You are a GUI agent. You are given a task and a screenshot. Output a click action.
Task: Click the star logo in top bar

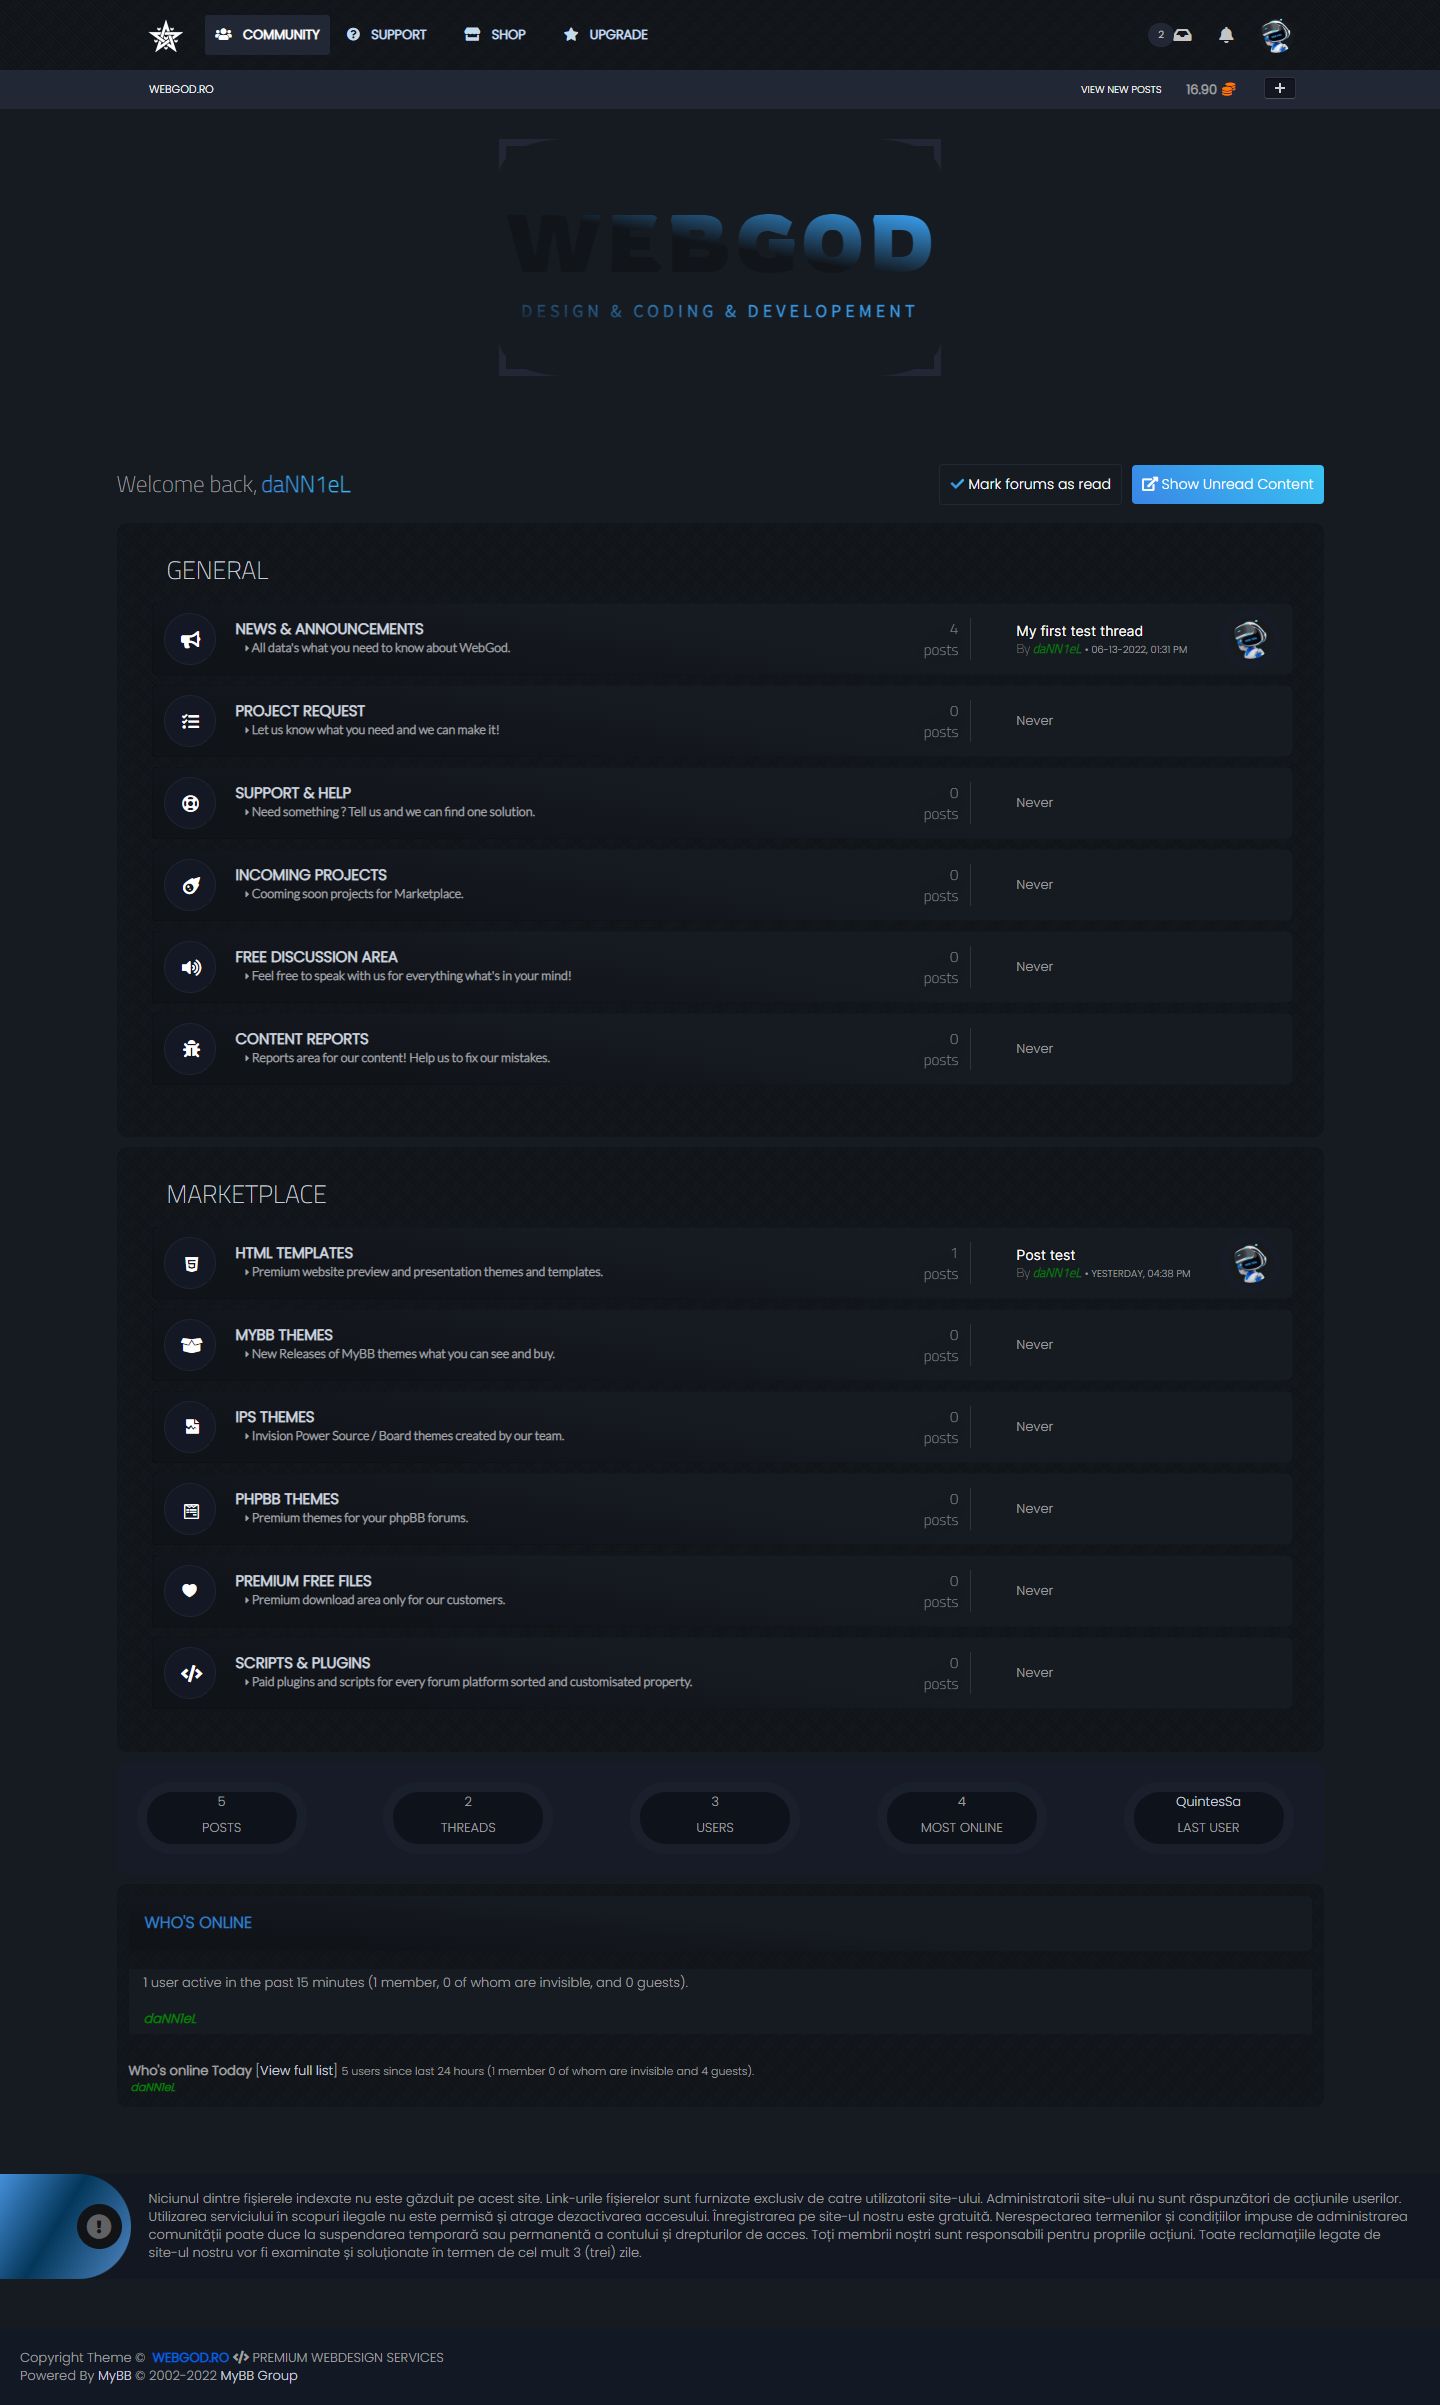165,36
